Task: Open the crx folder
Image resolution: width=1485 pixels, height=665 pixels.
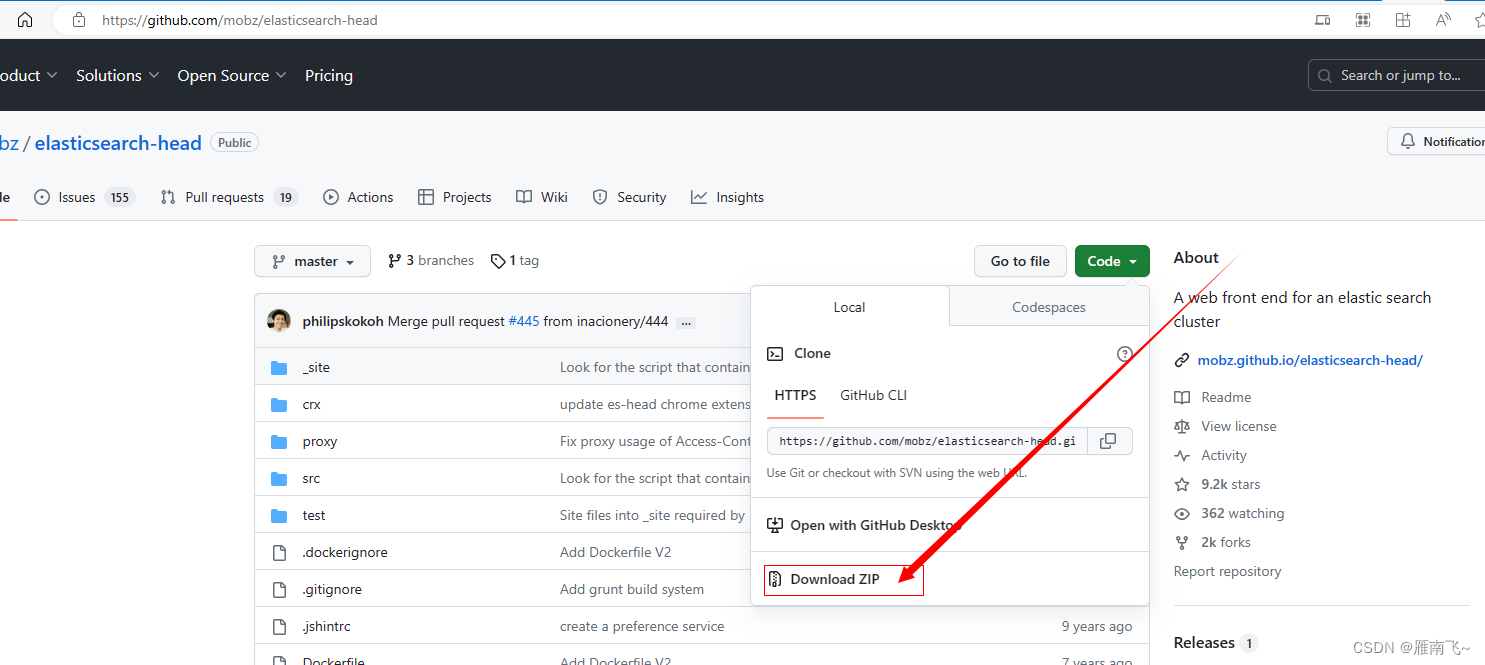Action: (x=312, y=404)
